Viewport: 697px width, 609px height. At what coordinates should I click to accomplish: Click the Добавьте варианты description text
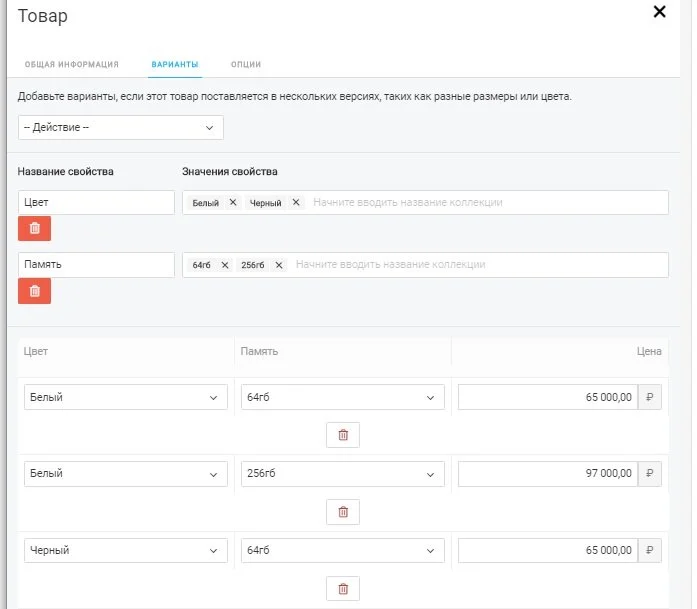(294, 96)
